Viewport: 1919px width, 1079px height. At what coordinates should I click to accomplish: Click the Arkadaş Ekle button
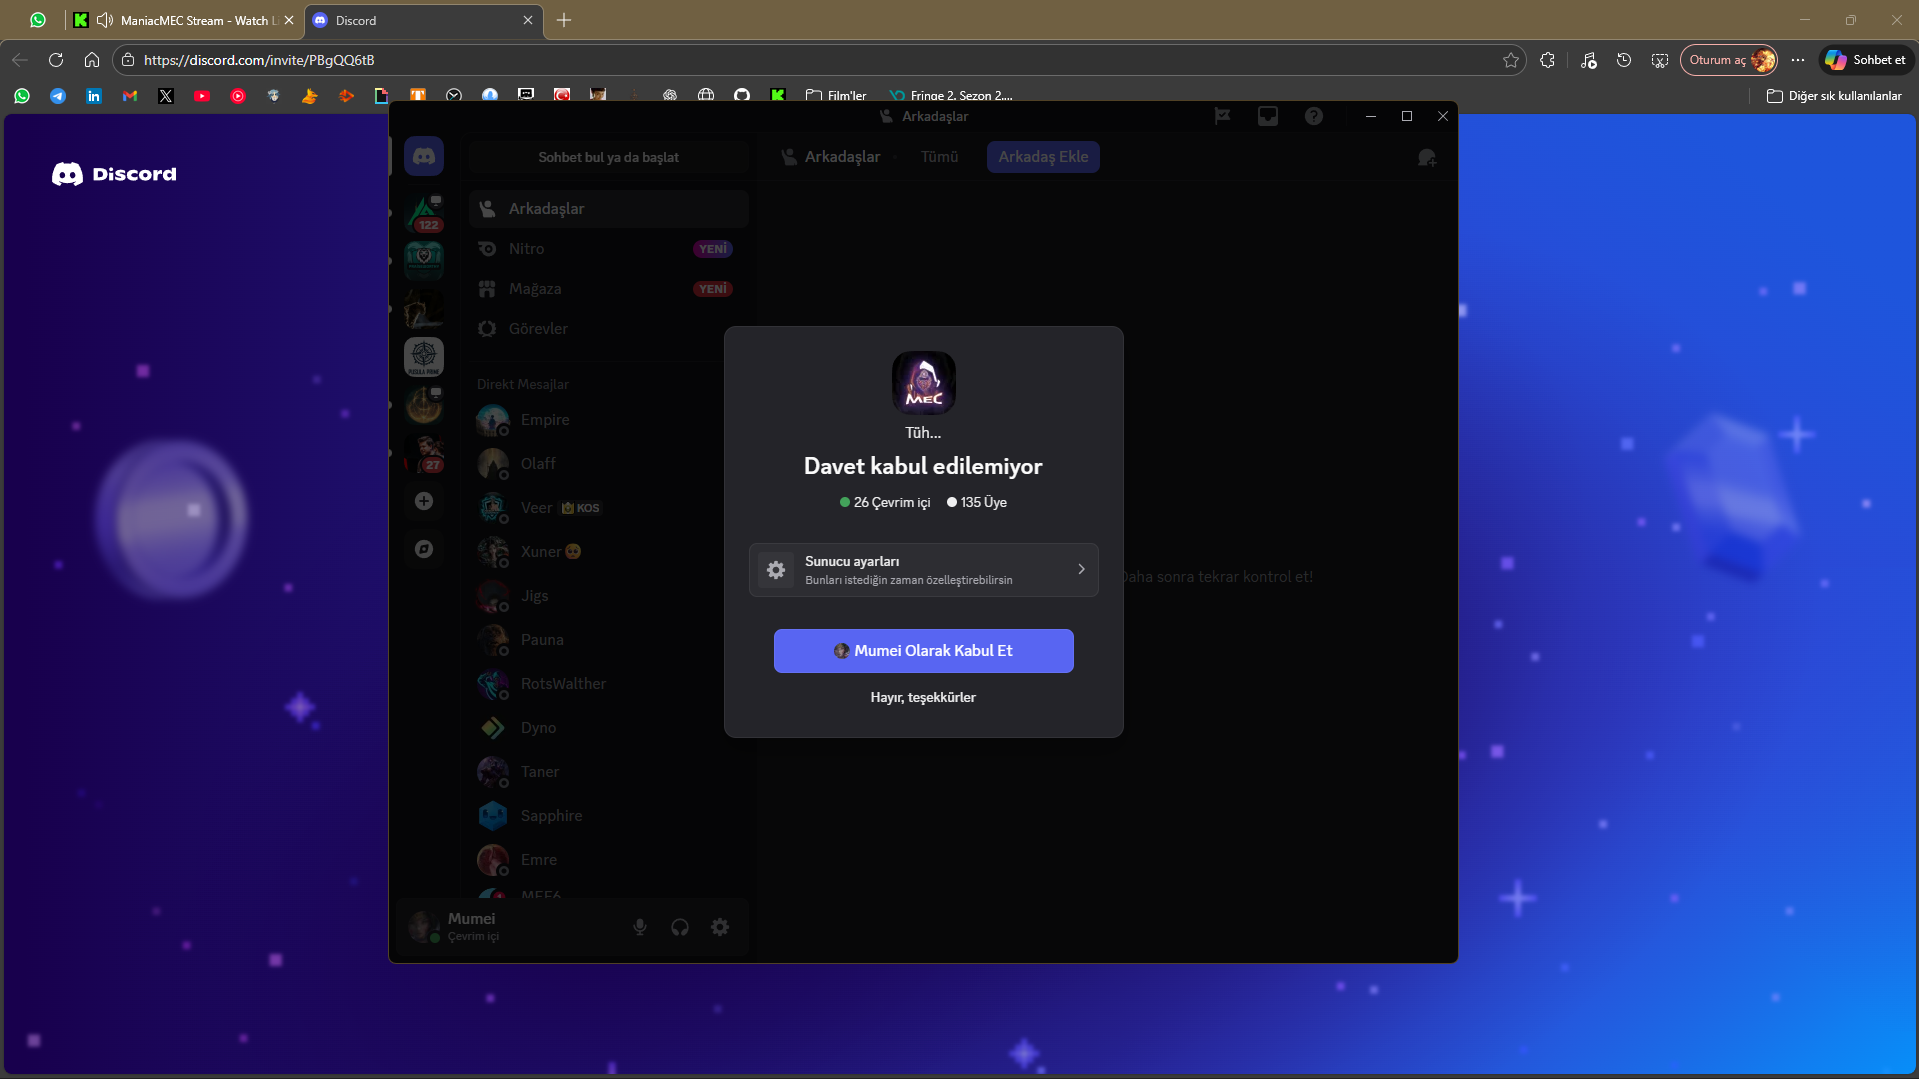point(1043,157)
